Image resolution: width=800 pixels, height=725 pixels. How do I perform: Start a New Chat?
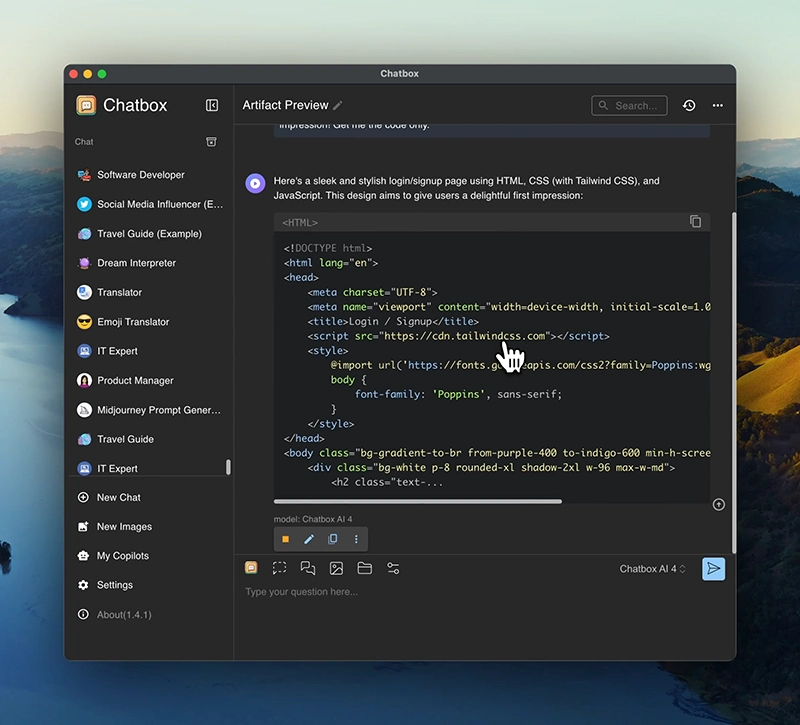pyautogui.click(x=148, y=497)
